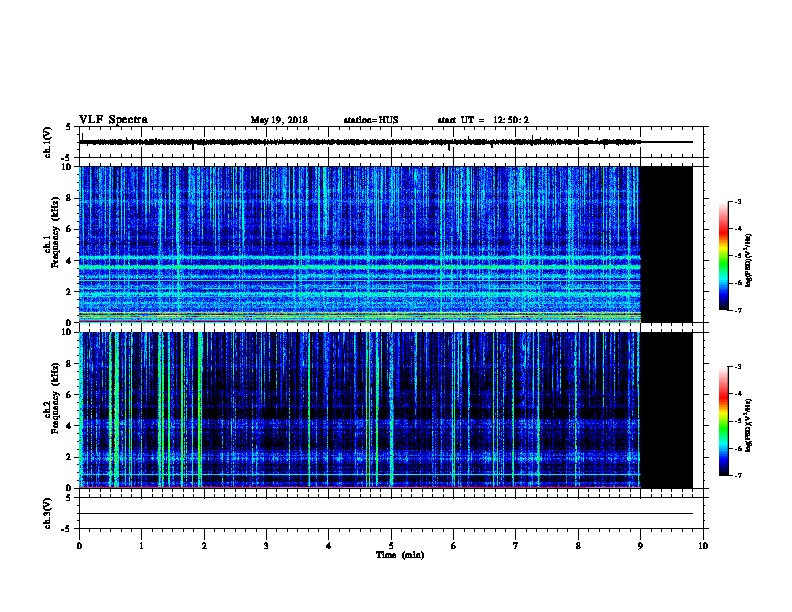Select the "start UT = 12:50:2" header text
Viewport: 792px width, 612px height.
(x=483, y=120)
